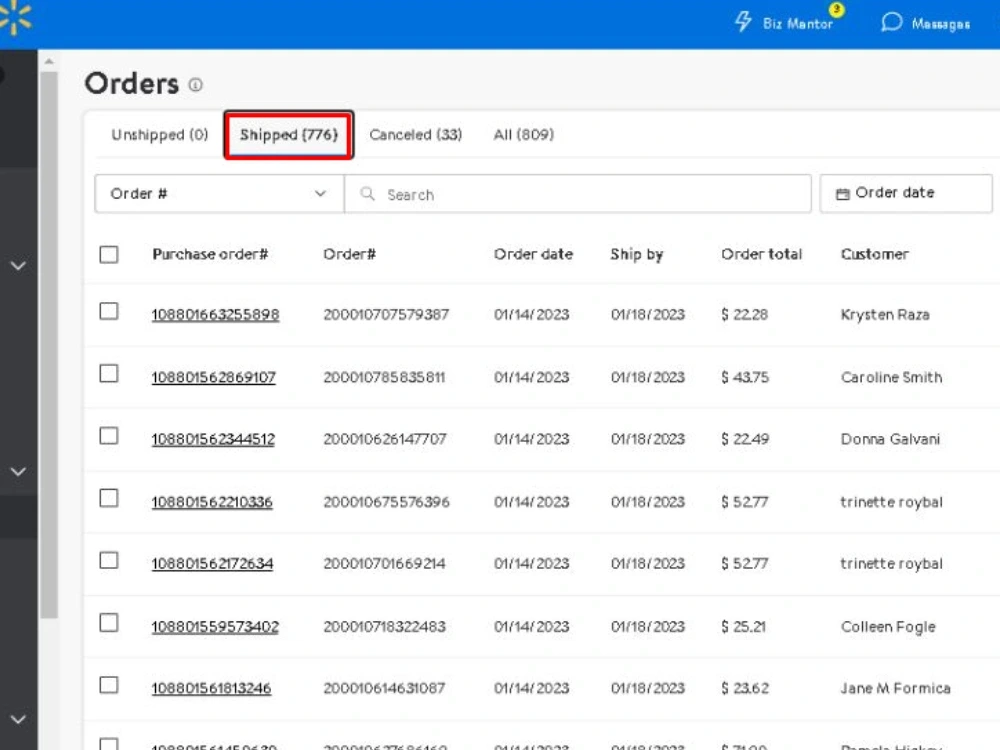Open purchase order 108801559573402

click(215, 627)
